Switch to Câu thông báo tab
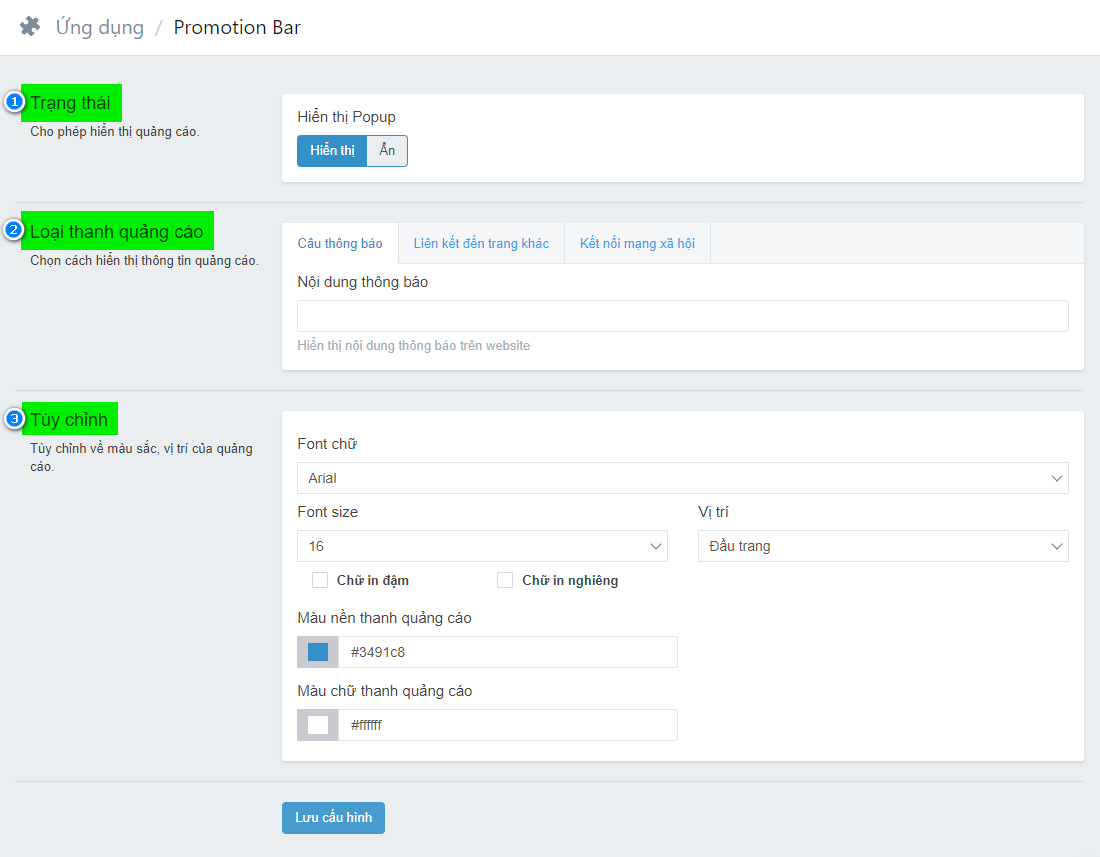Screen dimensions: 1100x857 click(x=340, y=243)
